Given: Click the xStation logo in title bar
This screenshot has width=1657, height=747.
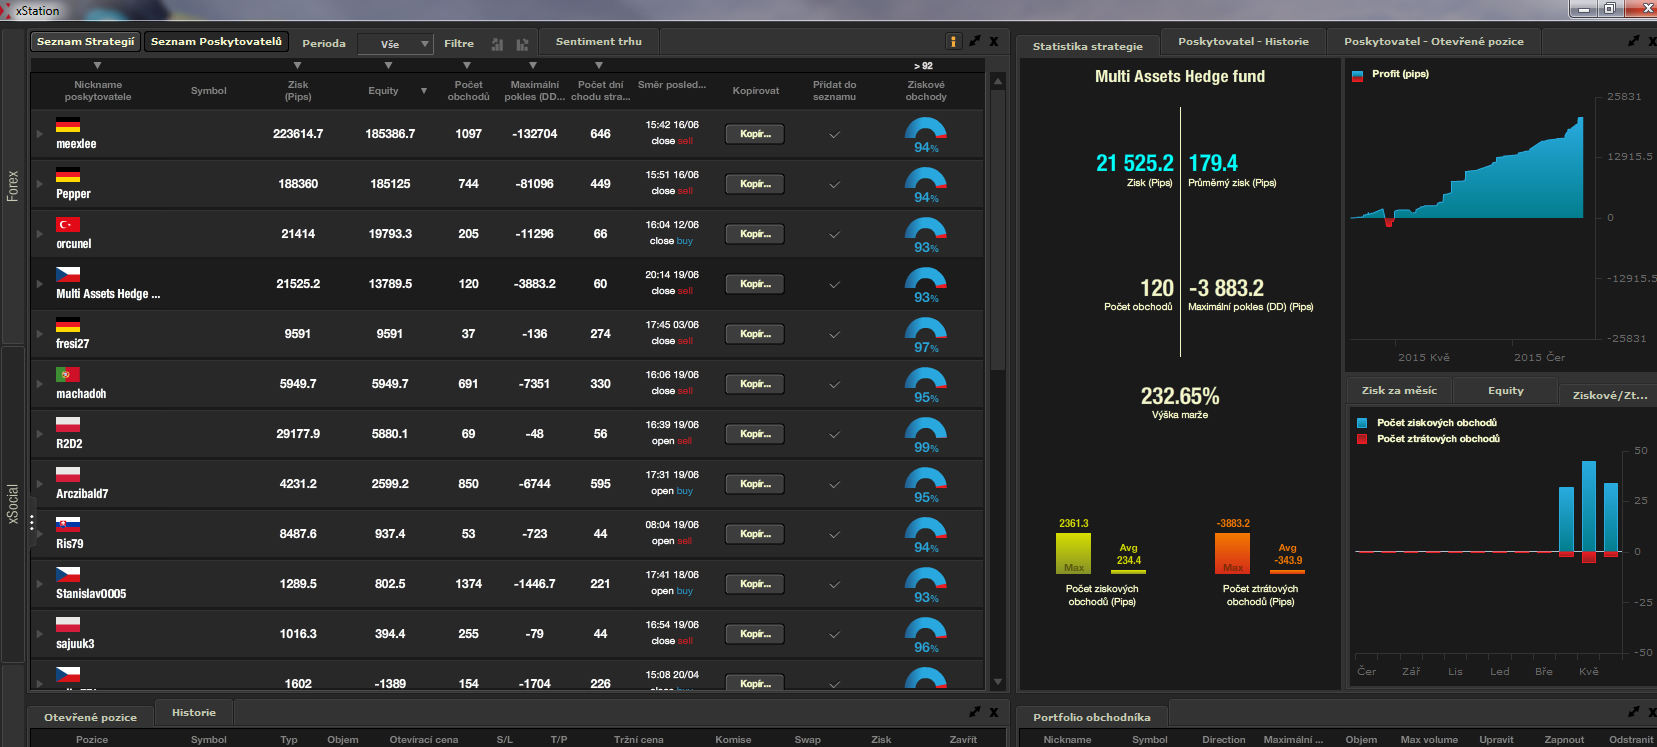Looking at the screenshot, I should tap(7, 10).
